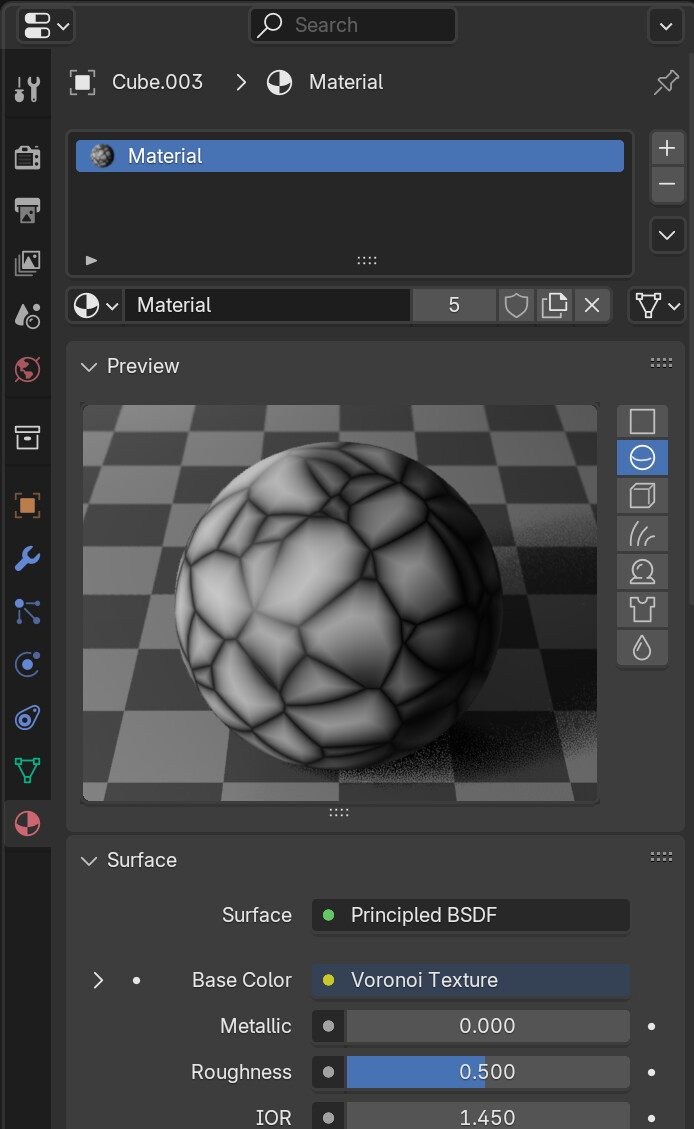The image size is (694, 1129).
Task: Click the properties Search field
Action: (x=353, y=25)
